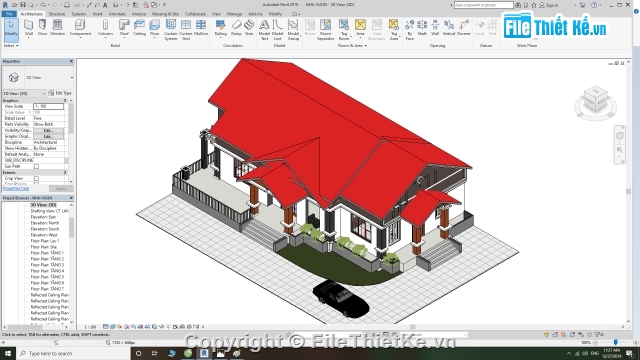Viewport: 640px width, 360px height.
Task: Select the Railing tool
Action: [220, 28]
